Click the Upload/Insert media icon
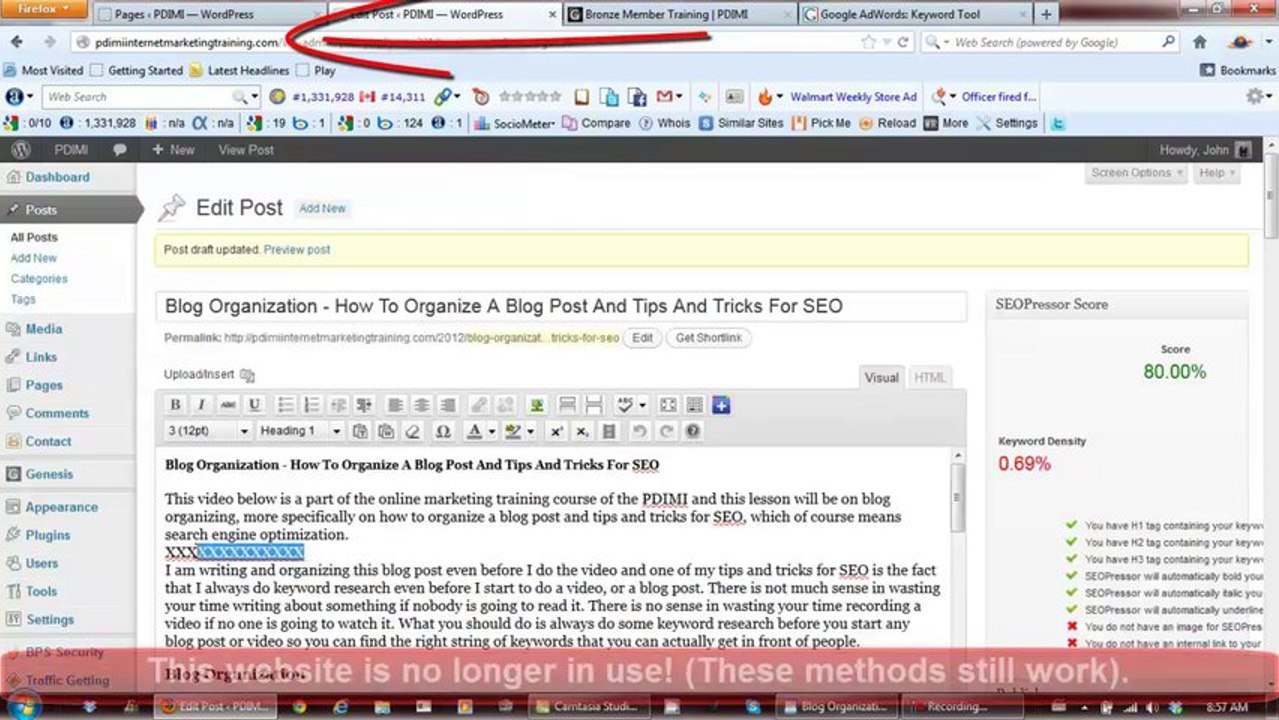Image resolution: width=1279 pixels, height=720 pixels. pos(247,375)
